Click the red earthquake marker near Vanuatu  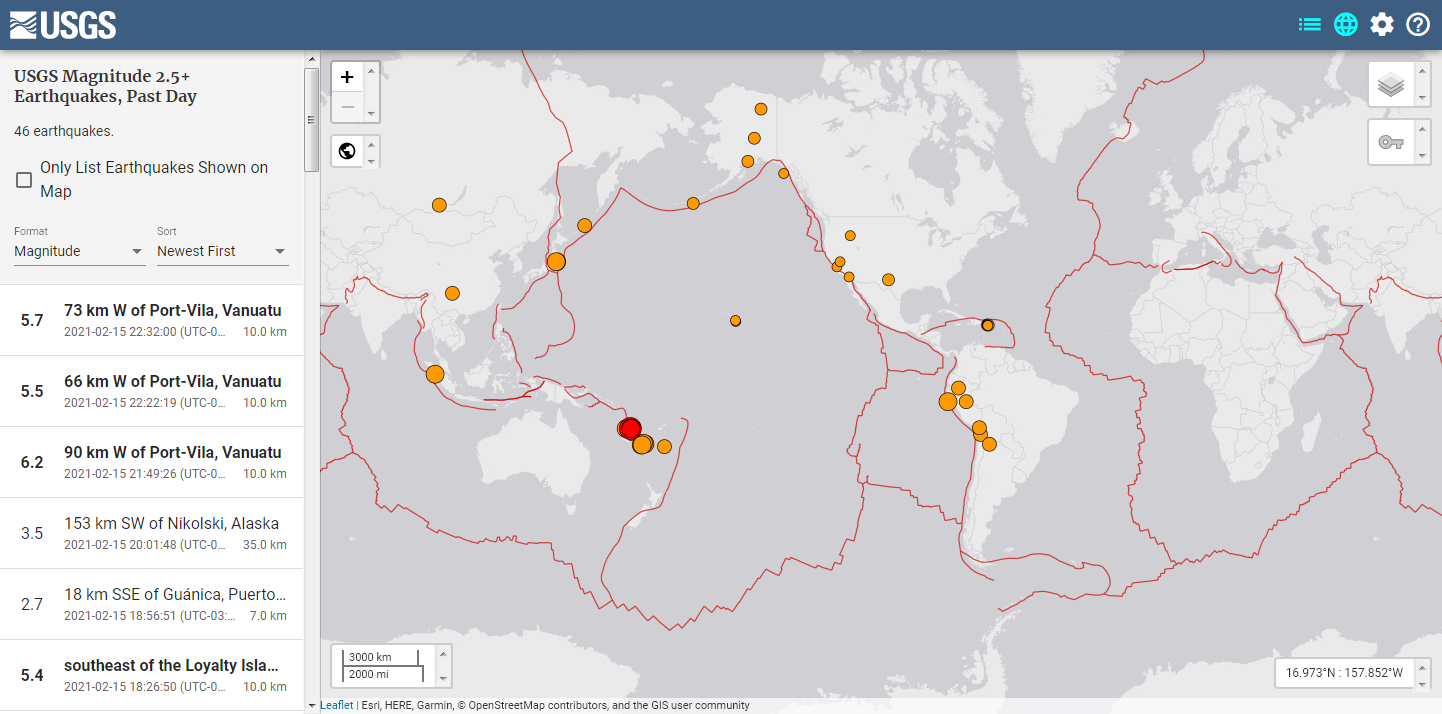click(x=630, y=428)
